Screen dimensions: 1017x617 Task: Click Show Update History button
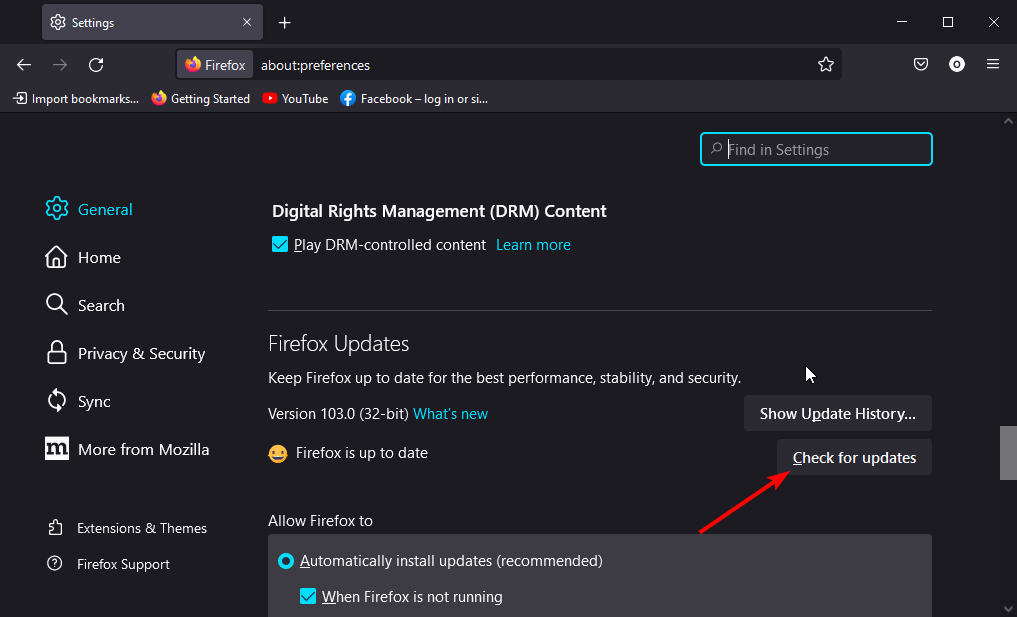[x=837, y=413]
